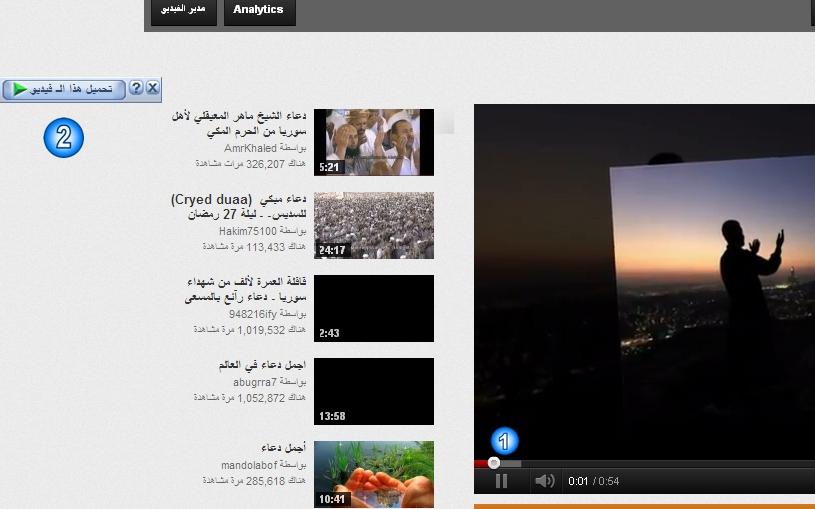Visit the AmrKhaled channel link
The image size is (815, 509).
(250, 148)
